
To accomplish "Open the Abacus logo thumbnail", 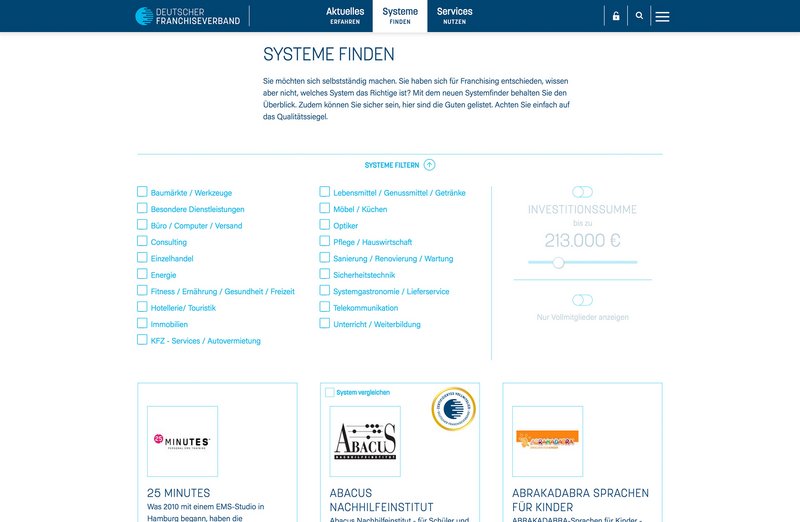I will [x=365, y=441].
